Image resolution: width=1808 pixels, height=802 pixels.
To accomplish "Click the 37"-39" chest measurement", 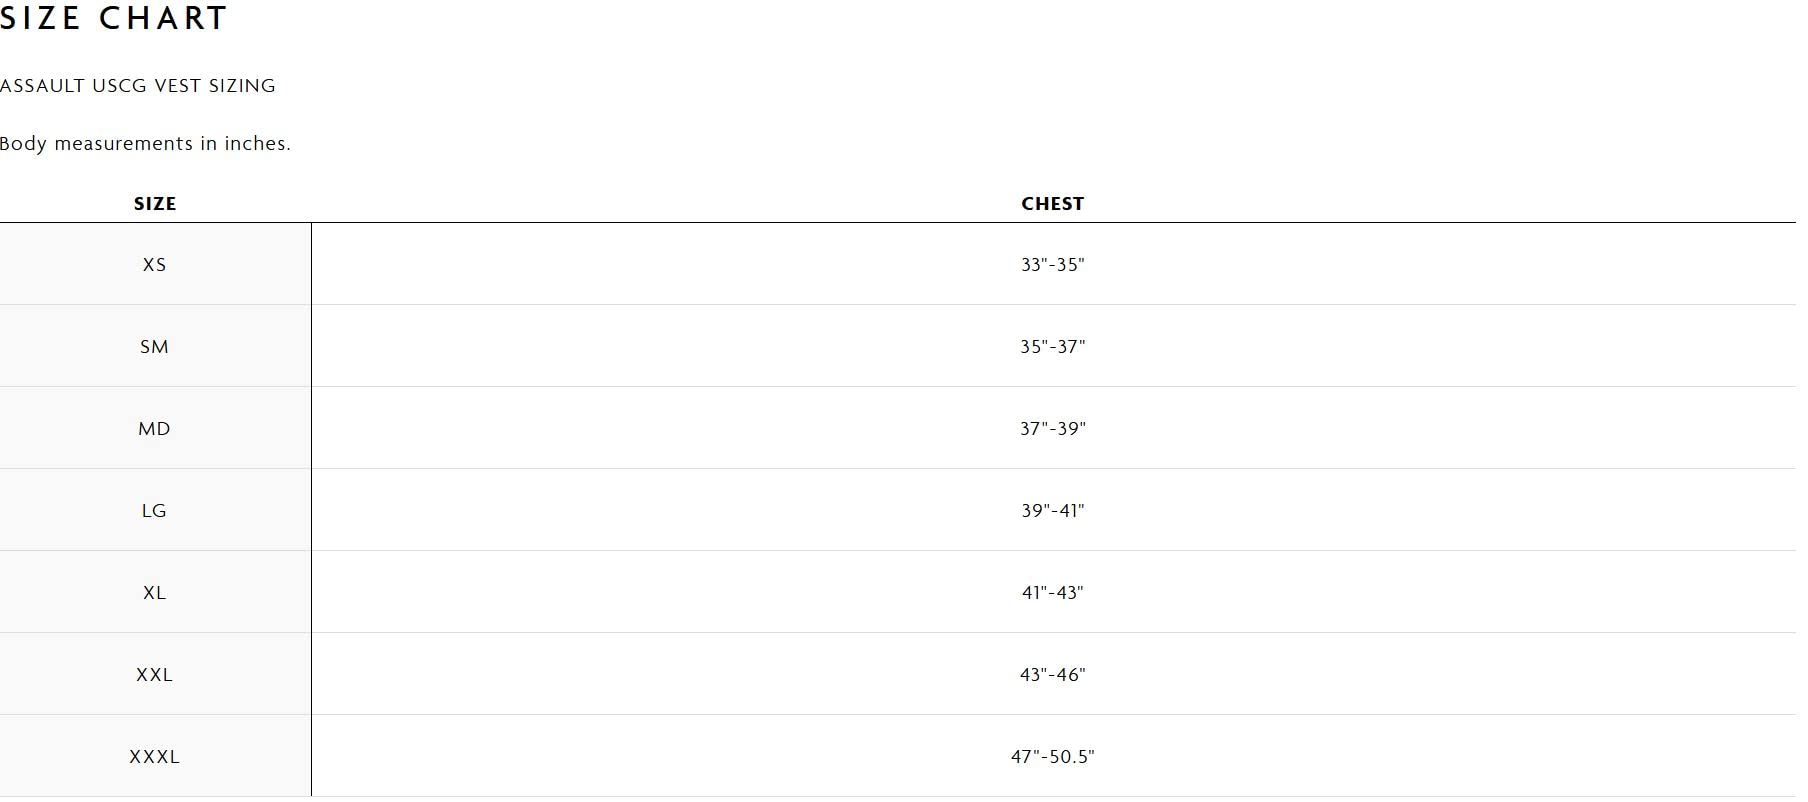I will [x=1052, y=429].
